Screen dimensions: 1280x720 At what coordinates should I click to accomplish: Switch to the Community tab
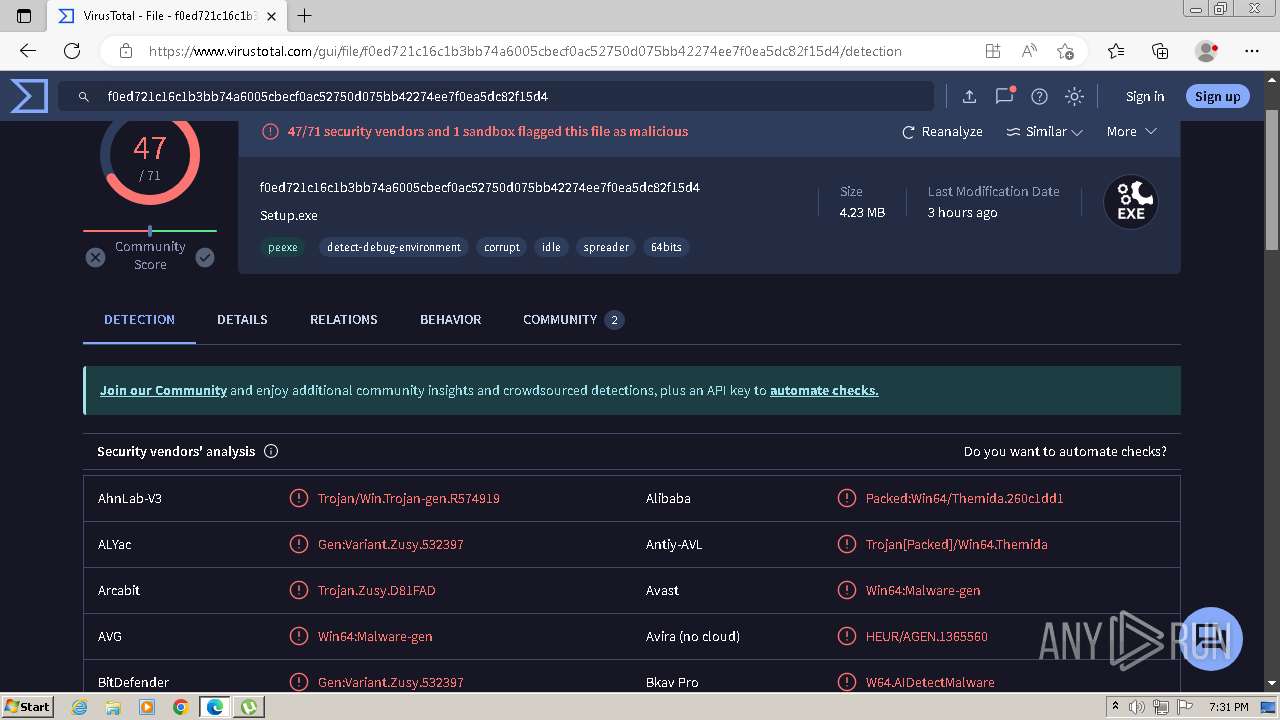click(x=573, y=320)
